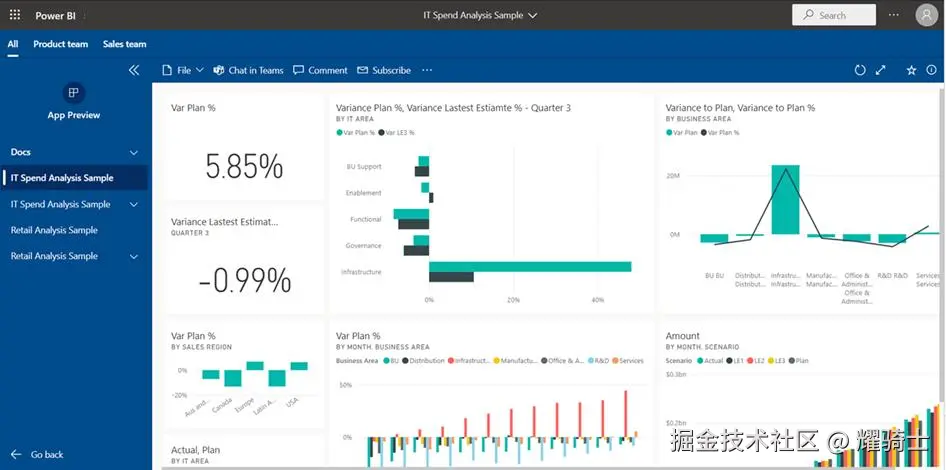Click the Go back arrow icon
Viewport: 946px width, 470px height.
point(16,454)
